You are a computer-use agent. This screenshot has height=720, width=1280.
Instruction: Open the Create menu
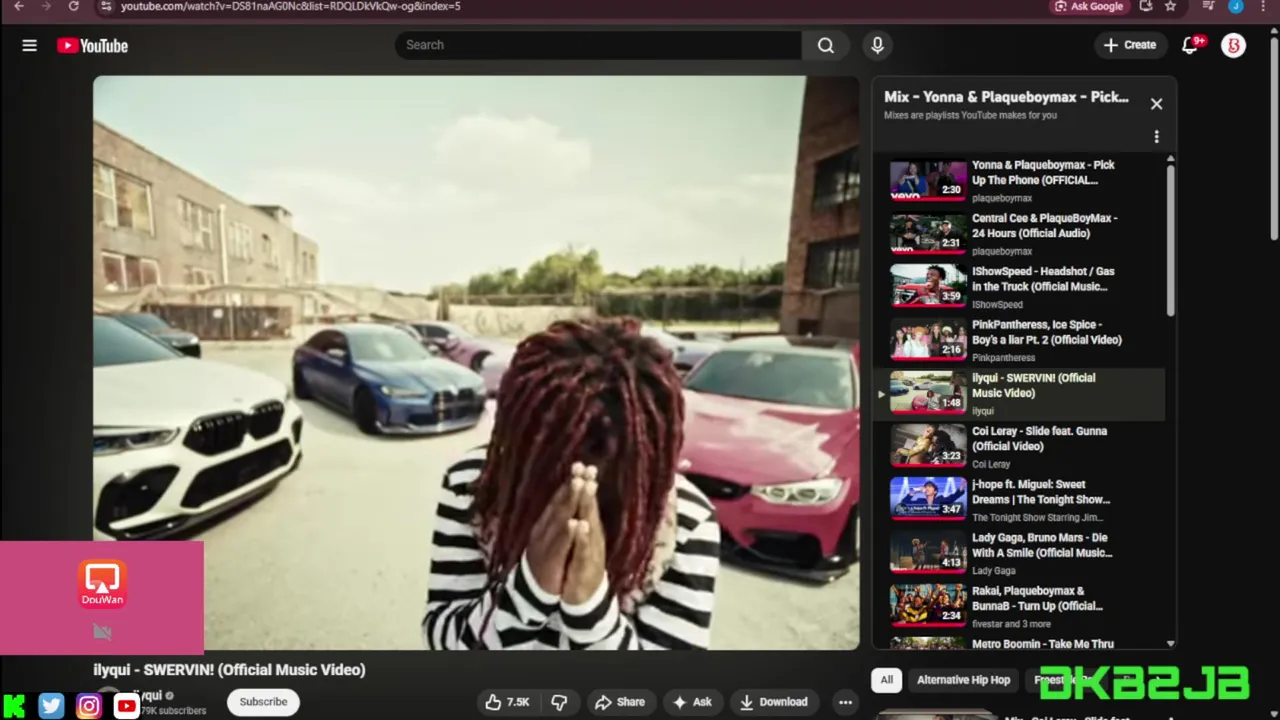pos(1130,45)
